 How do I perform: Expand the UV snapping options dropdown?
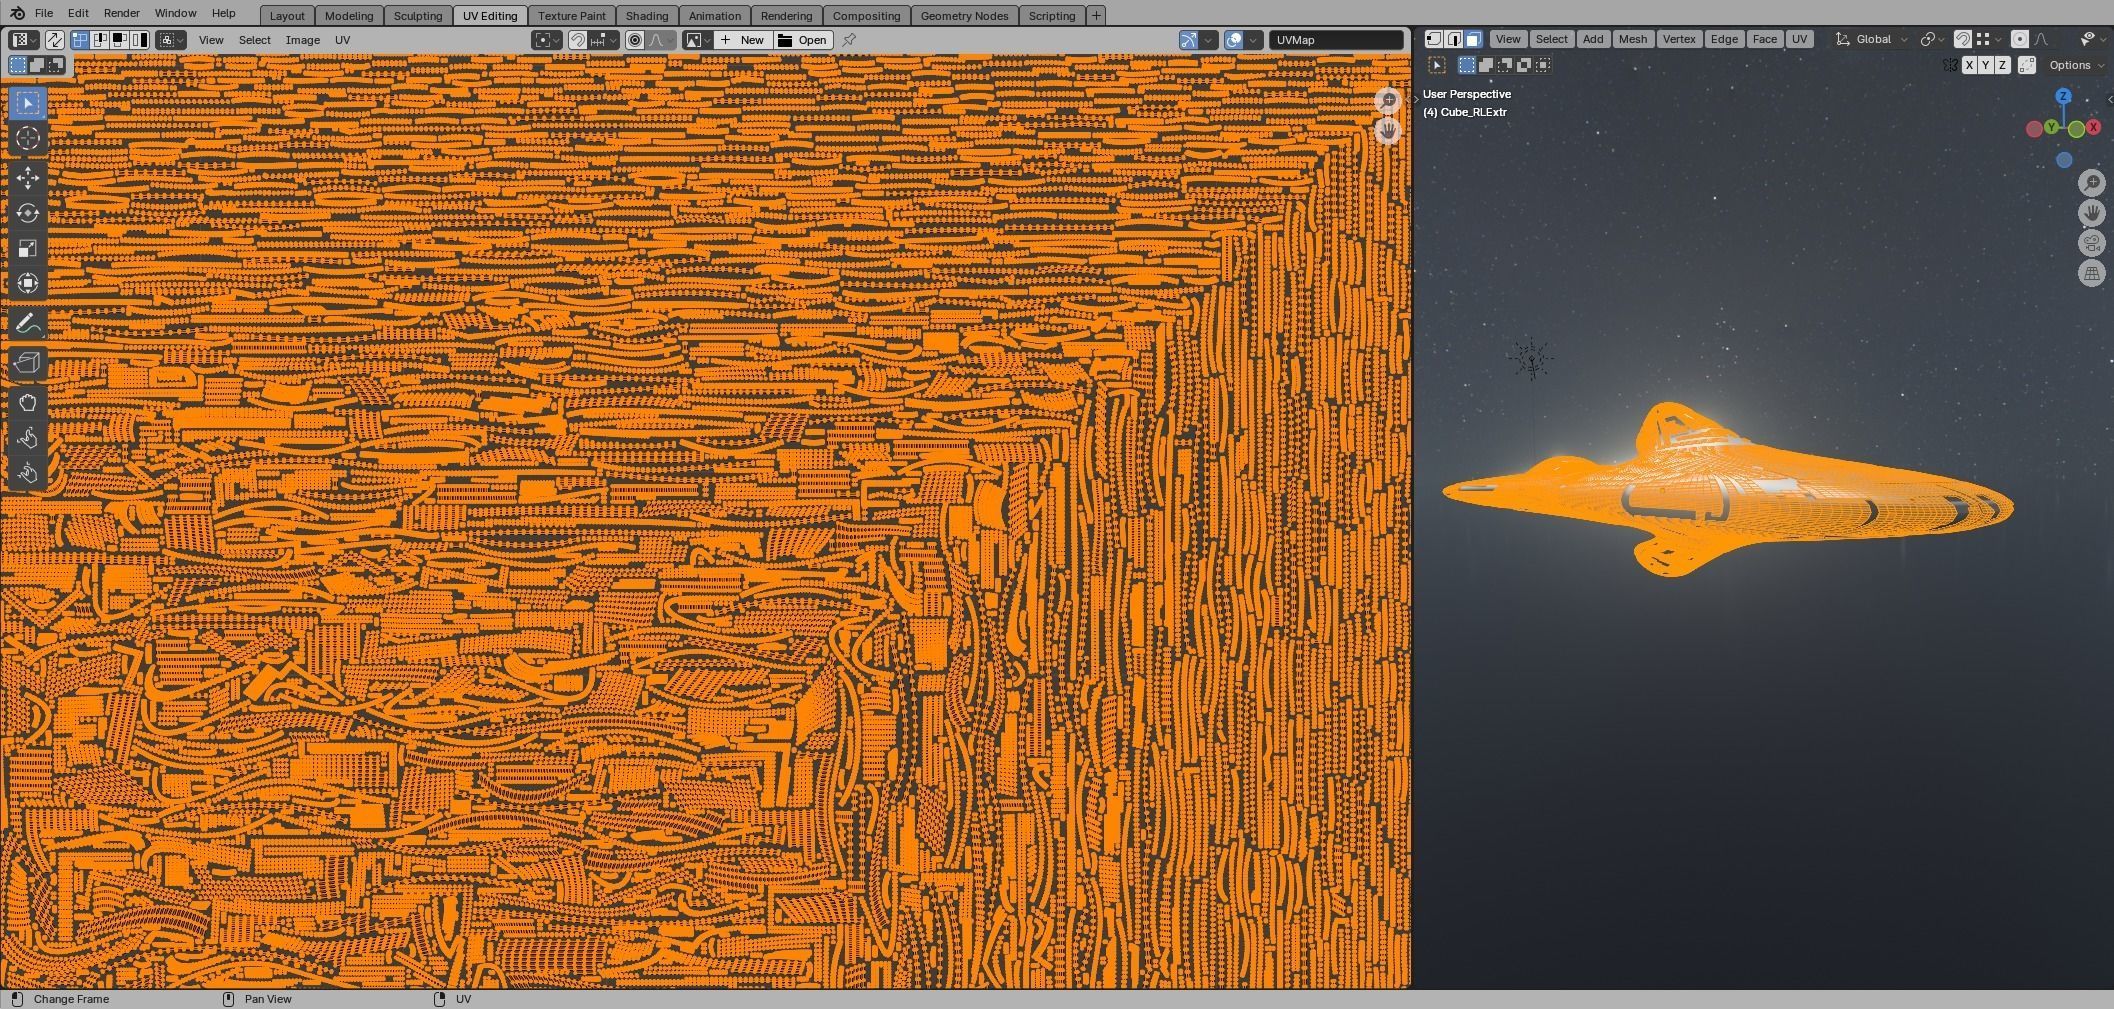point(603,40)
